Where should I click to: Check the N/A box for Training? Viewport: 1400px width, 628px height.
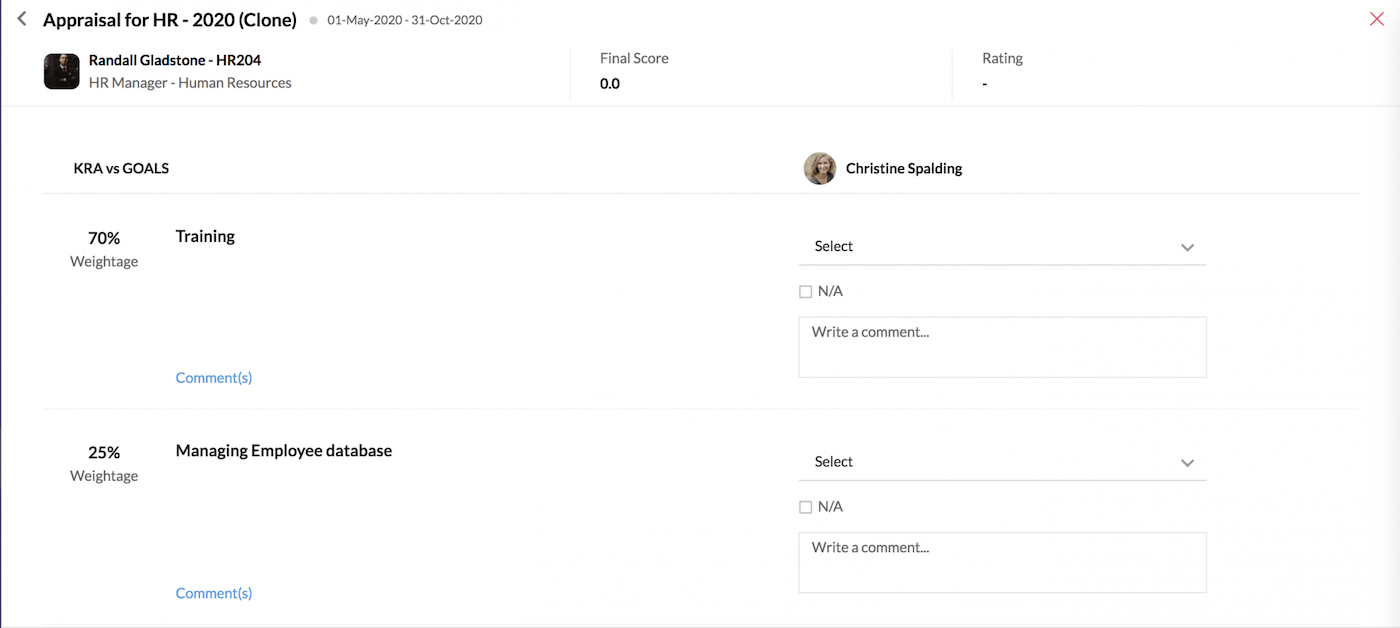[x=806, y=292]
